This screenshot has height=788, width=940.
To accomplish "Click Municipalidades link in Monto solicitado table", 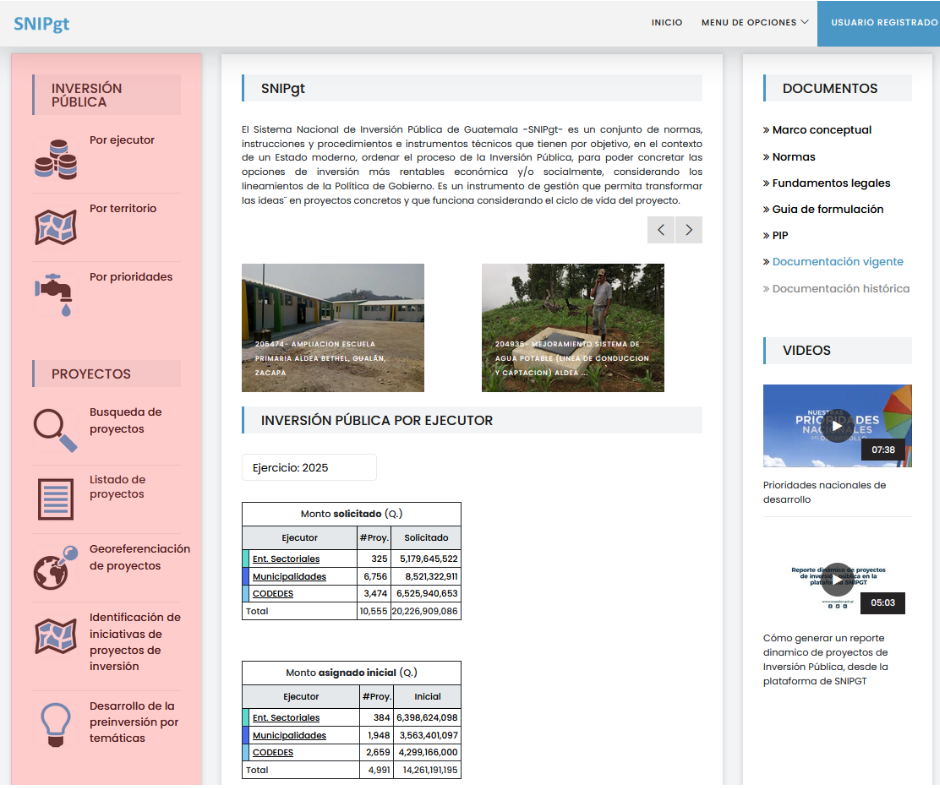I will click(289, 577).
